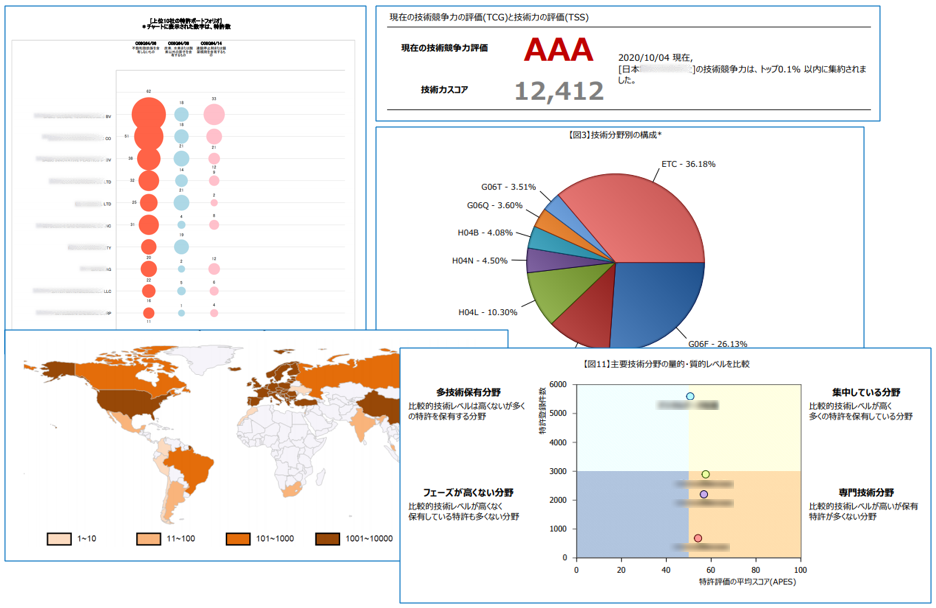Click the large pink bubble labeled 33
Screen dimensions: 936x608
point(213,116)
